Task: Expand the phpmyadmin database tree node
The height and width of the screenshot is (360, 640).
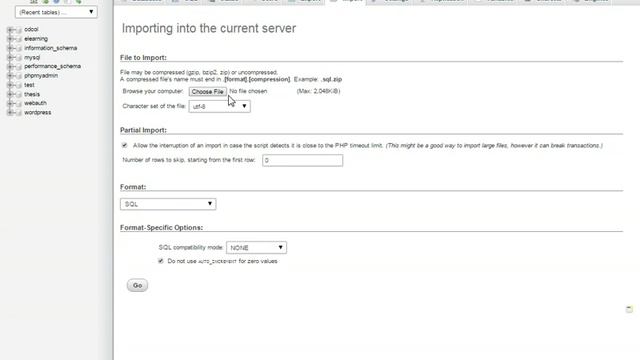Action: [x=10, y=76]
